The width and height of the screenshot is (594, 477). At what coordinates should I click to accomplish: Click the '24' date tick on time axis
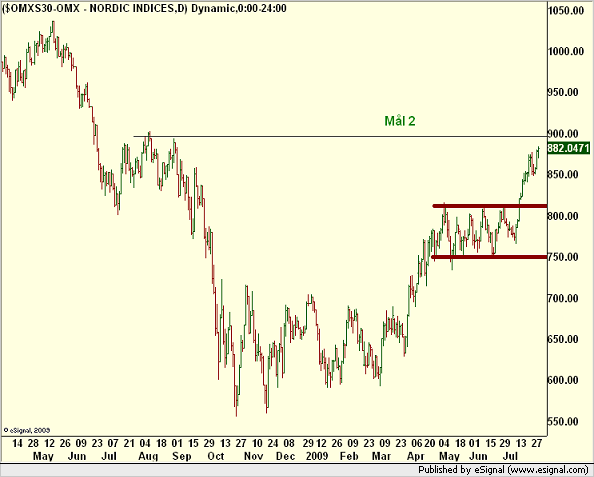point(273,443)
